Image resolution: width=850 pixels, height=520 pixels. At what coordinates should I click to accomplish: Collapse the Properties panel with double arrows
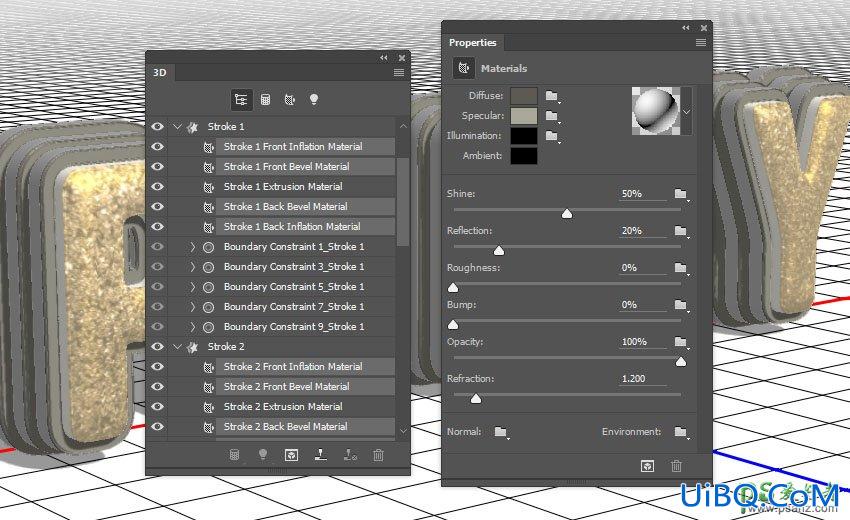[x=686, y=28]
